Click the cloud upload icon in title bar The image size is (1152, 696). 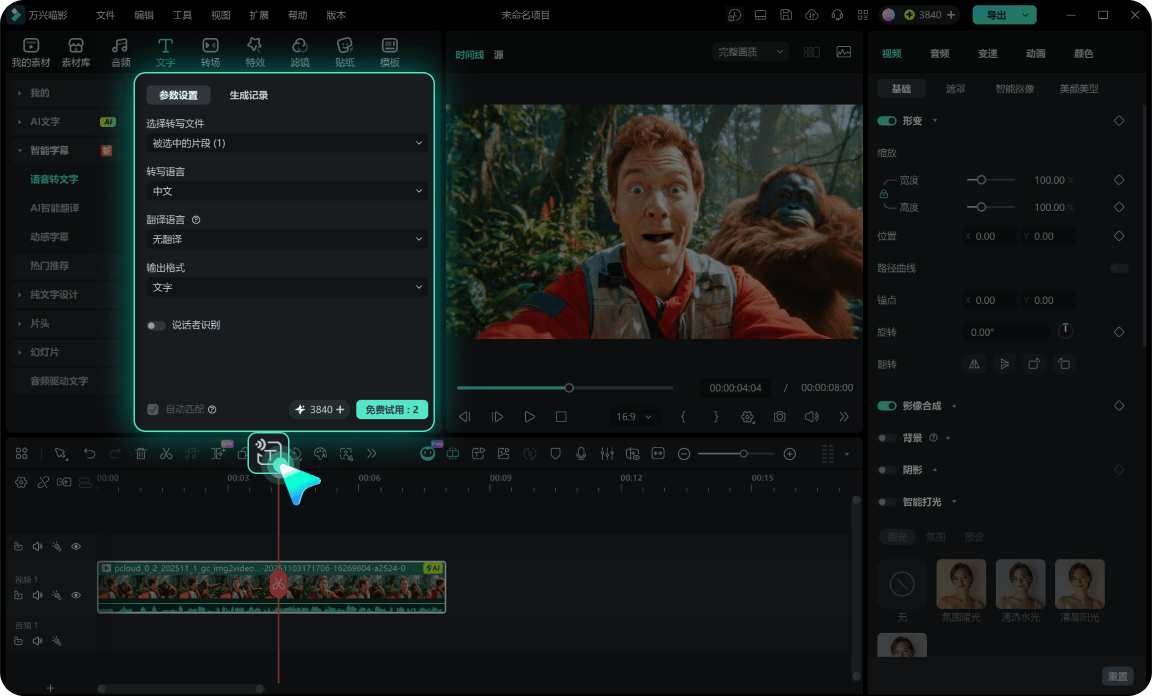click(811, 15)
